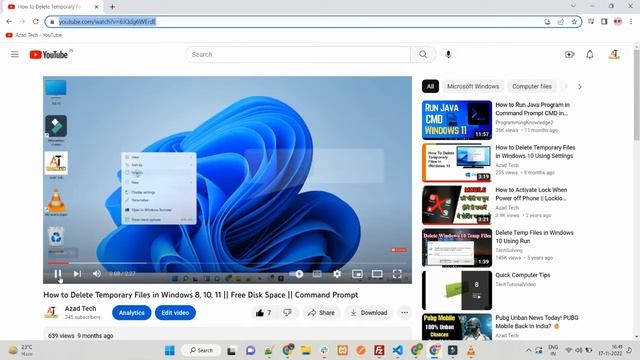The image size is (640, 360).
Task: Open Chrome tab search dropdown arrow
Action: (x=573, y=6)
